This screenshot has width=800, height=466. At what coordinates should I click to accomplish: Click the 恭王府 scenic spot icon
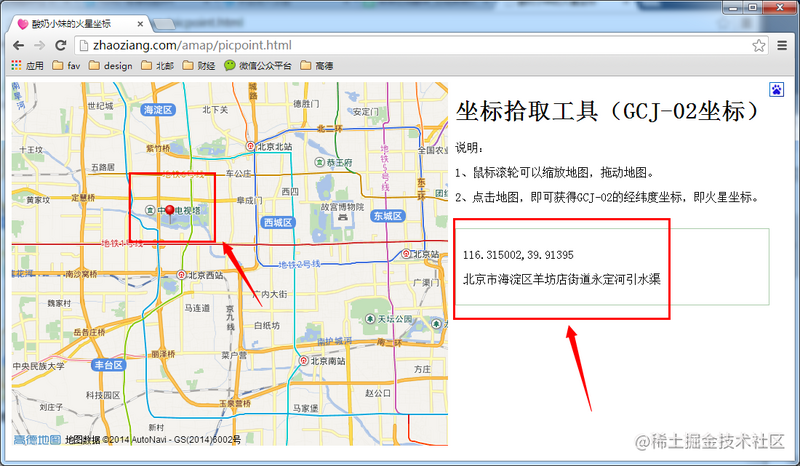pyautogui.click(x=319, y=162)
